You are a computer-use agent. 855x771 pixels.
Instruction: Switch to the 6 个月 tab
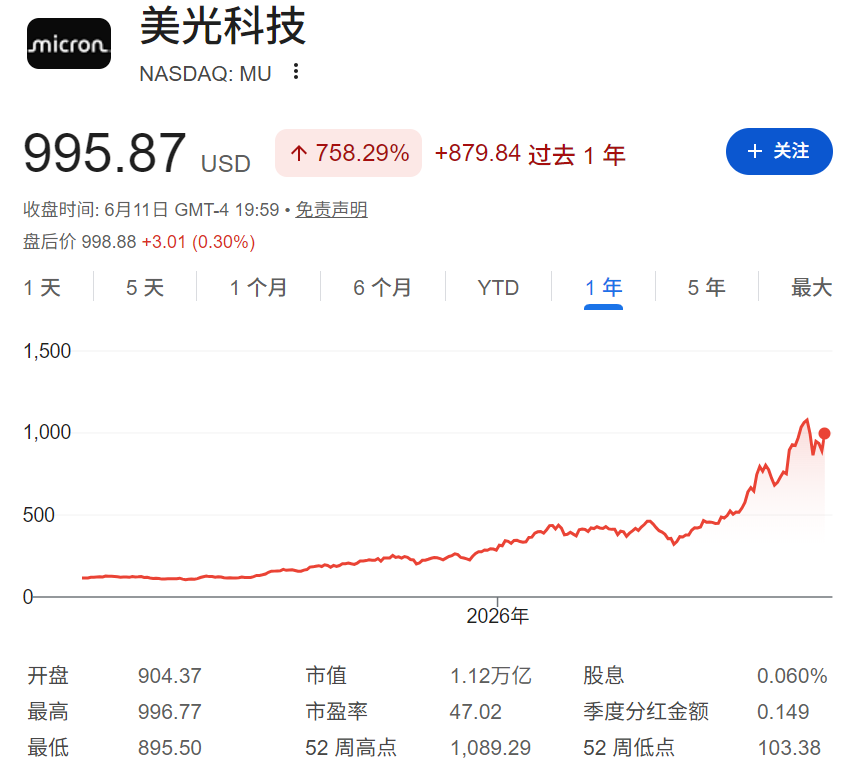[x=382, y=287]
